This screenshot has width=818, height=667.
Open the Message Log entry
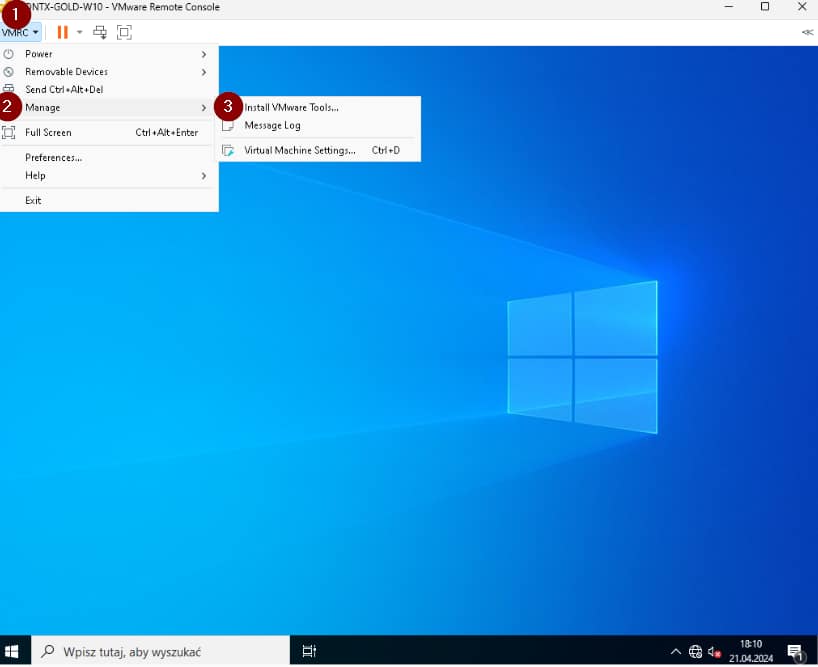click(272, 125)
